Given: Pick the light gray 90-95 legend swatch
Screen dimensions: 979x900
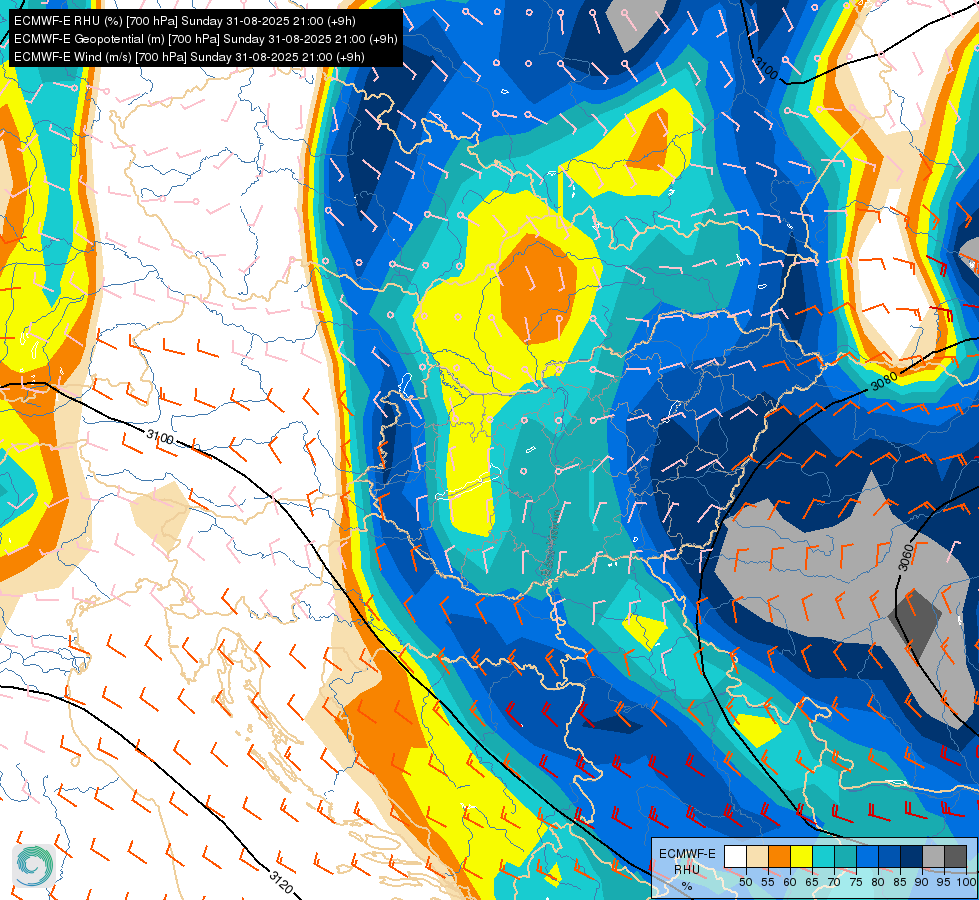Looking at the screenshot, I should [x=933, y=856].
